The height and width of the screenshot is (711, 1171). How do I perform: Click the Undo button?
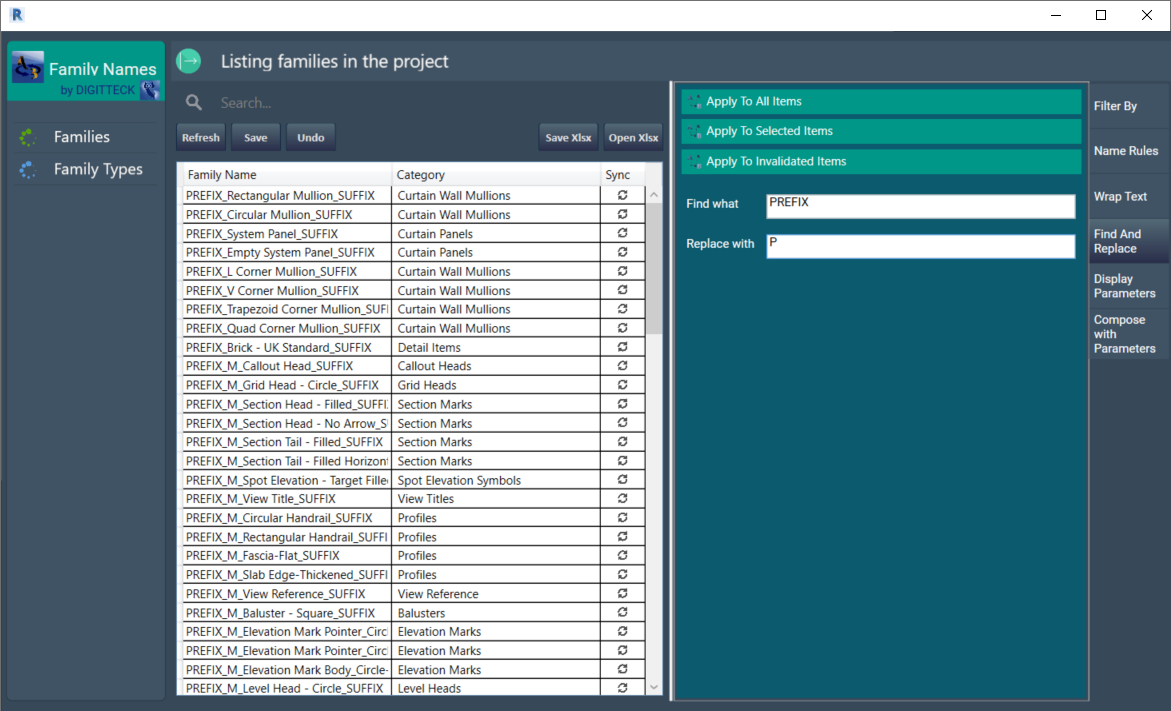click(311, 137)
